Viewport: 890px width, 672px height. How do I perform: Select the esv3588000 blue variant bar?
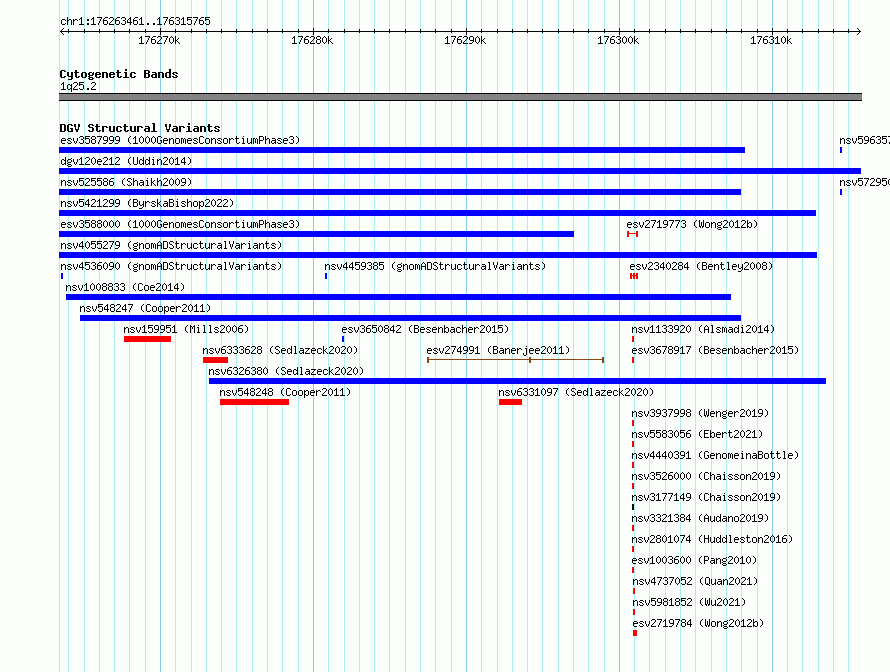316,234
